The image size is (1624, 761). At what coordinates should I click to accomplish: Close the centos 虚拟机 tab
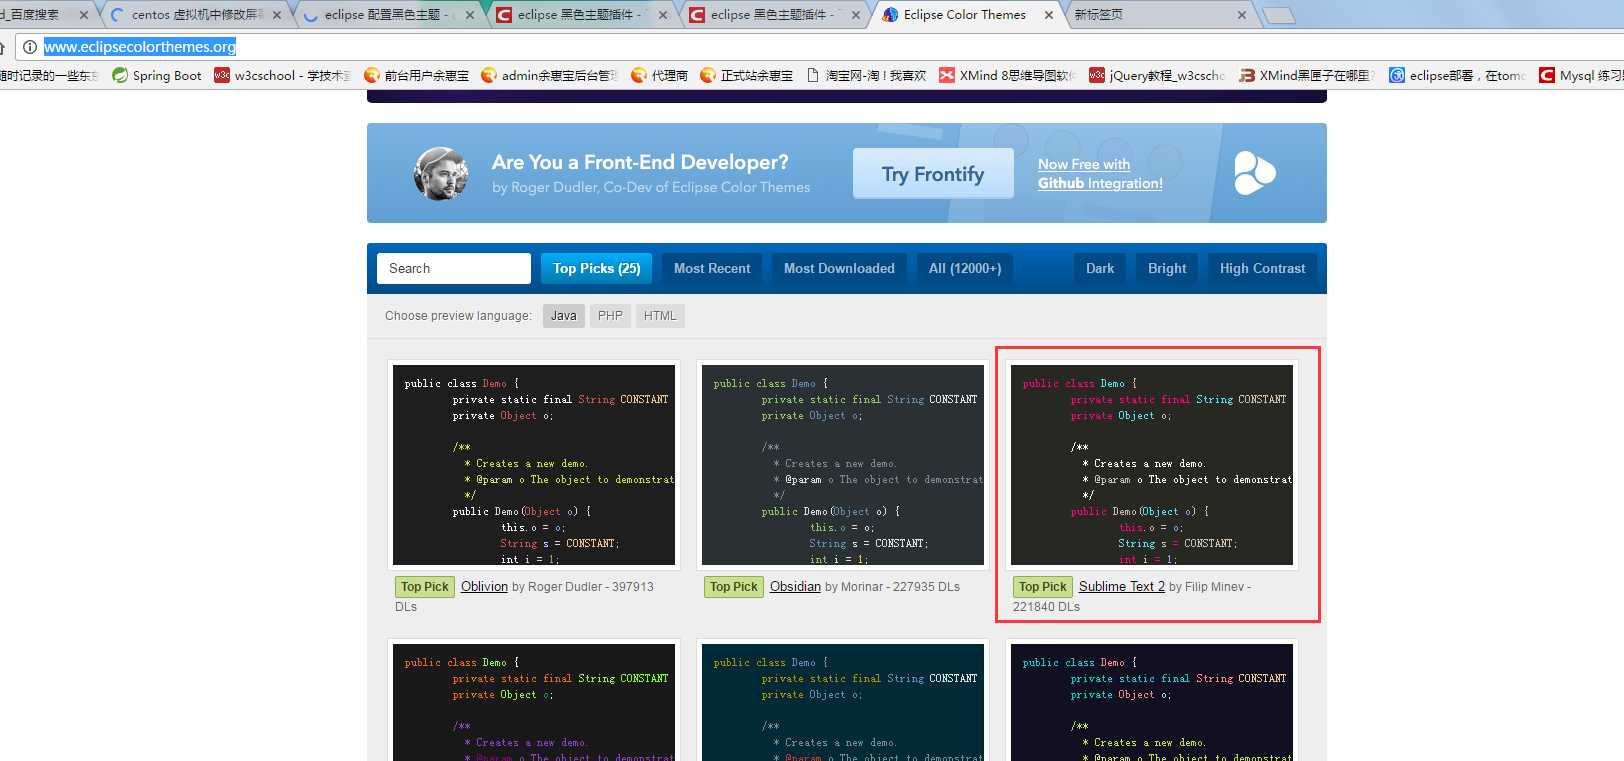pos(277,15)
